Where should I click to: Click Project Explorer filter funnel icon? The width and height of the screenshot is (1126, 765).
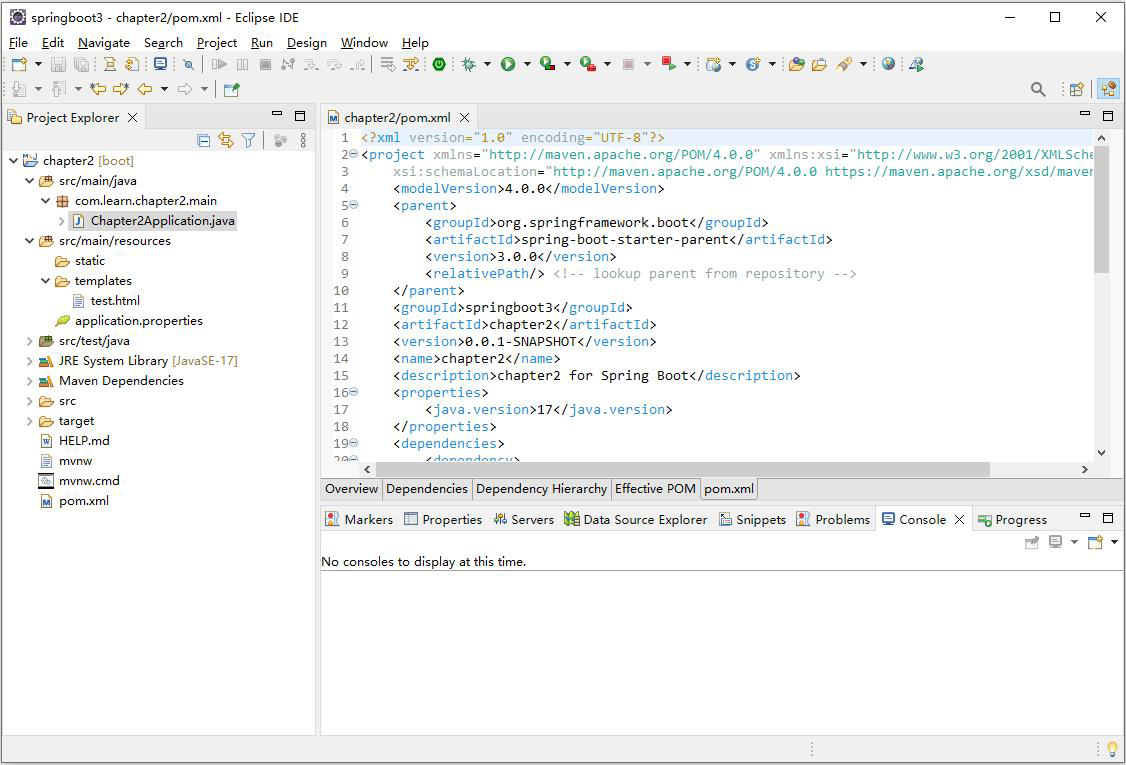pos(248,141)
